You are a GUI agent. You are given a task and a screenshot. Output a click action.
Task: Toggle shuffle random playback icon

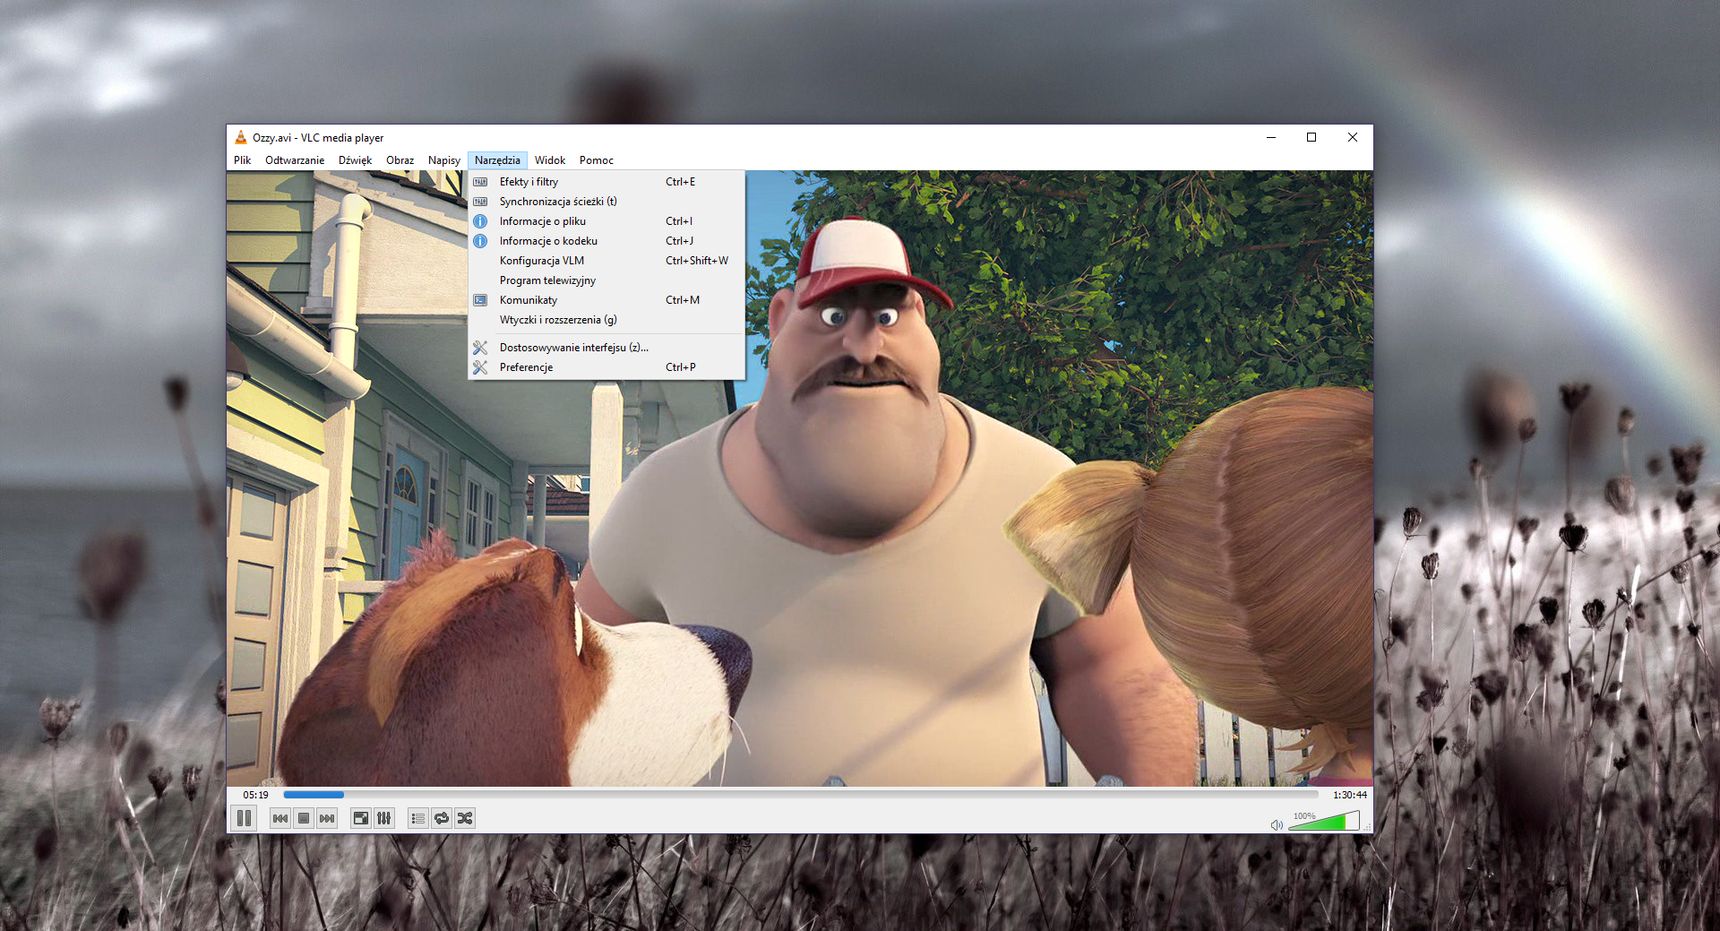point(465,818)
